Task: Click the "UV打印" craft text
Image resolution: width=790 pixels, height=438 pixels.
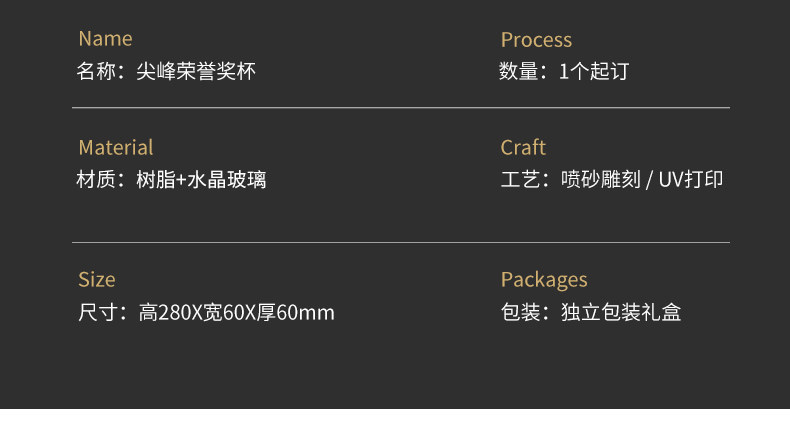Action: [x=691, y=180]
